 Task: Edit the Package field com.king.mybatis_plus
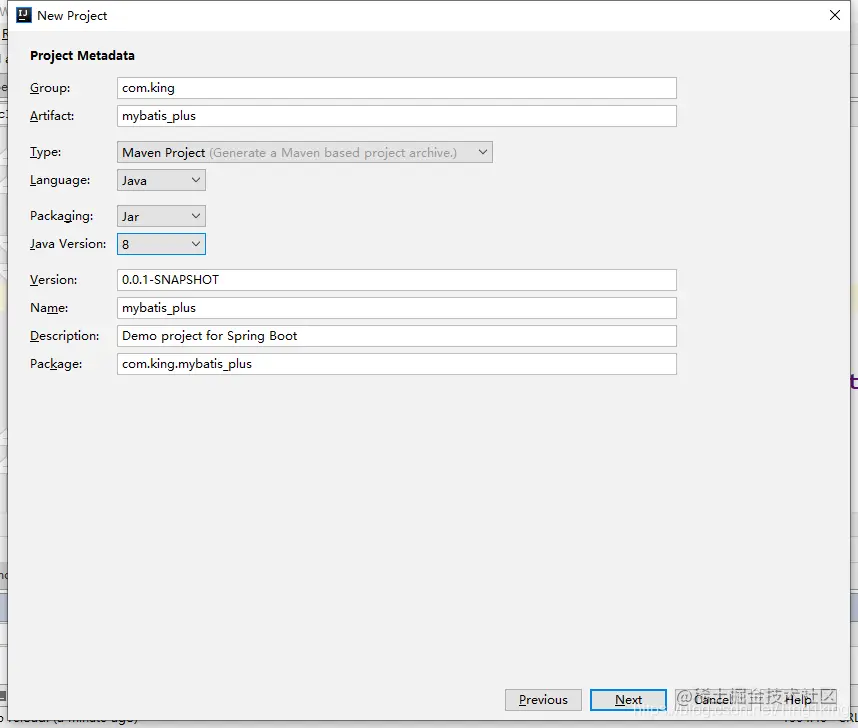point(397,364)
